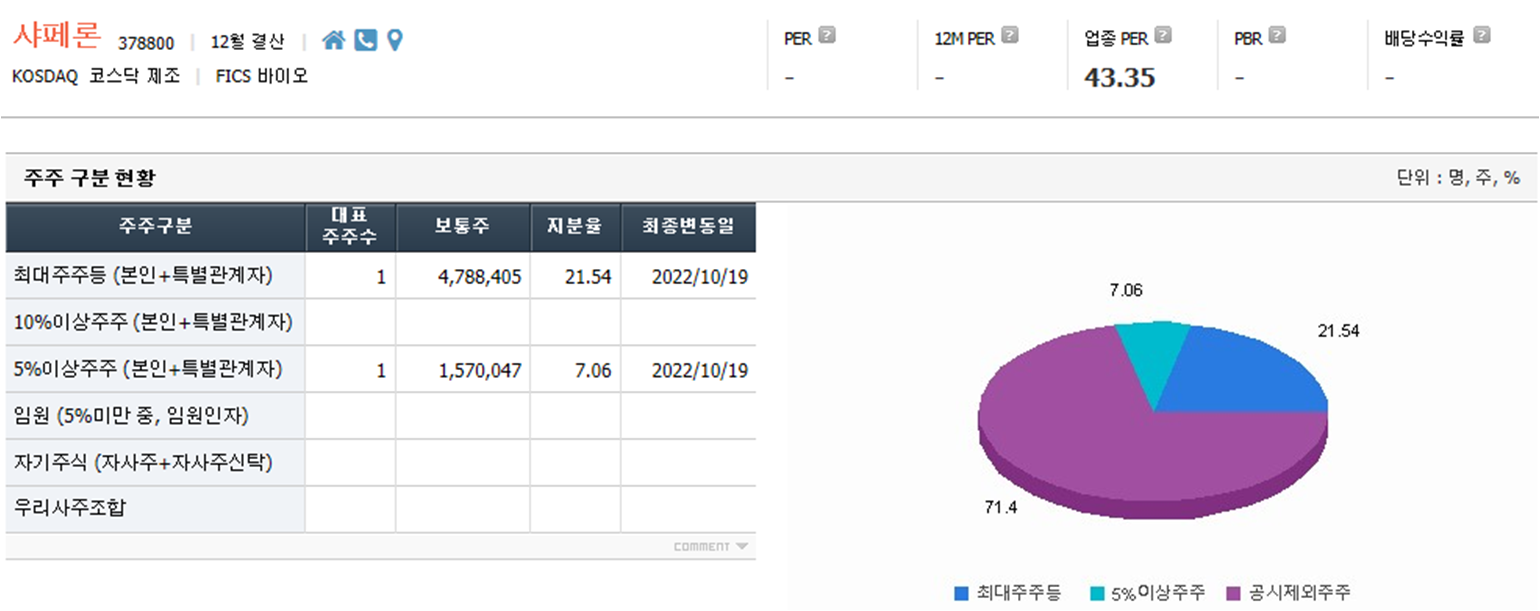Open the help icon next to PER
Viewport: 1540px width, 611px height.
click(827, 35)
